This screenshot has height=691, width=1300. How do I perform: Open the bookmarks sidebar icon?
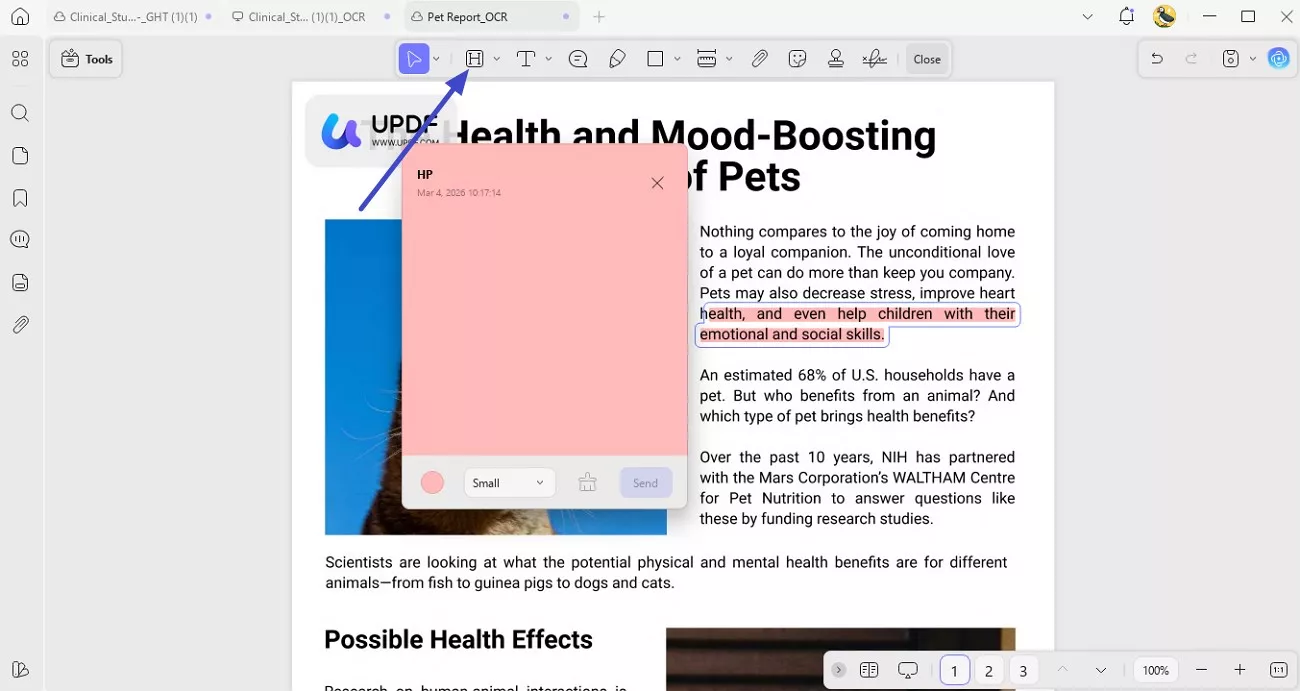click(x=20, y=198)
